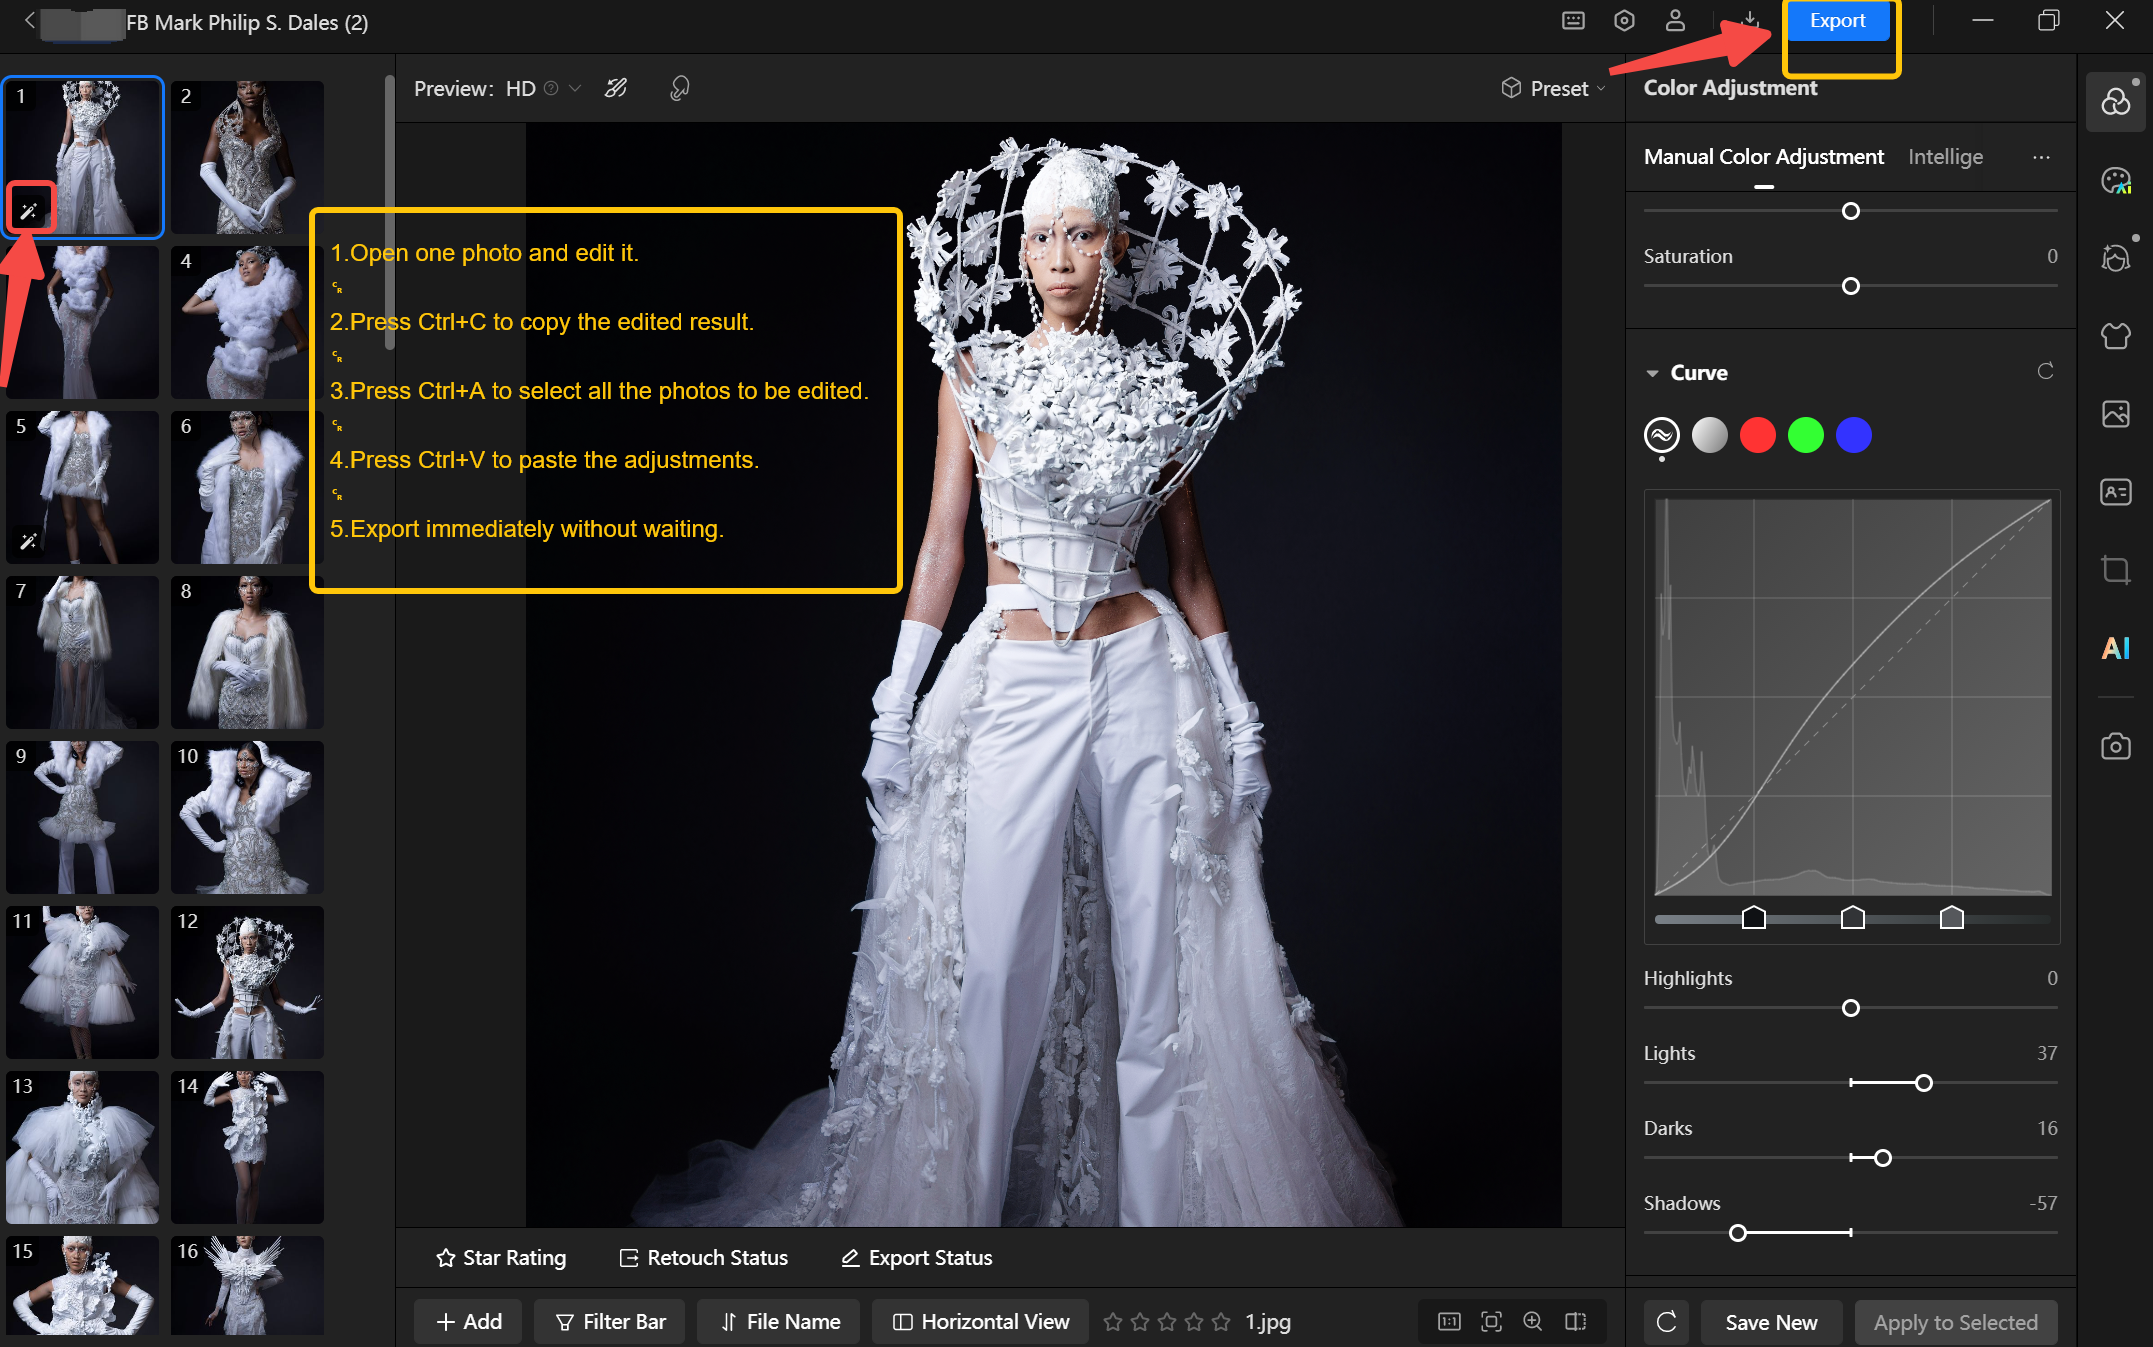Open the Preset dropdown
Viewport: 2153px width, 1347px height.
(x=1554, y=88)
